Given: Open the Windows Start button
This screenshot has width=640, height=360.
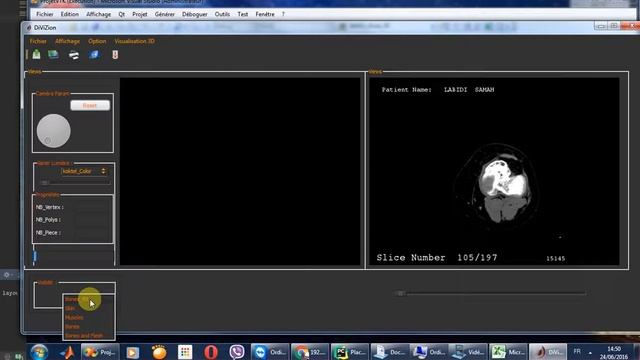Looking at the screenshot, I should (39, 352).
